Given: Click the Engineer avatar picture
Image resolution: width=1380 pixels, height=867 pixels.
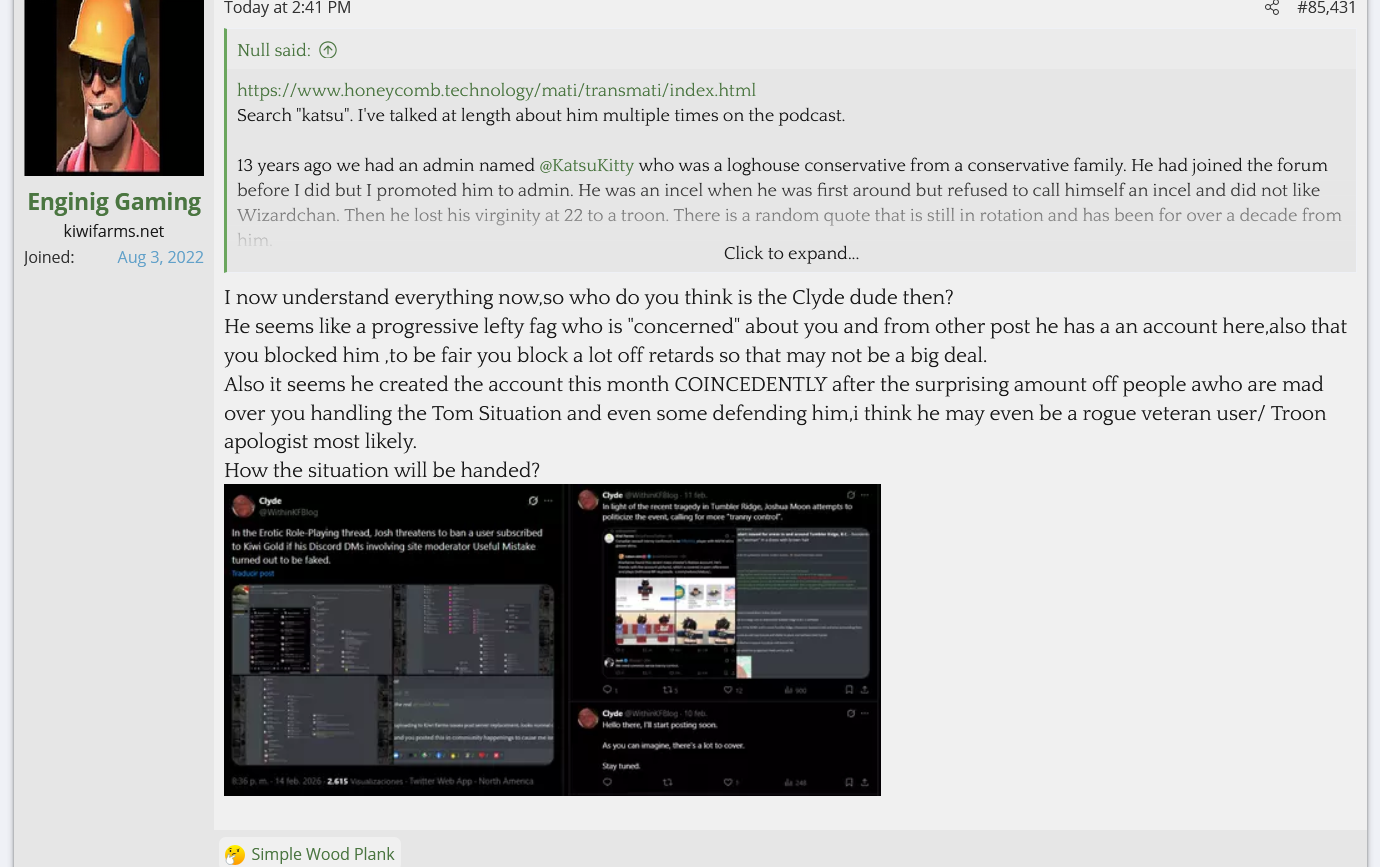Looking at the screenshot, I should point(114,86).
